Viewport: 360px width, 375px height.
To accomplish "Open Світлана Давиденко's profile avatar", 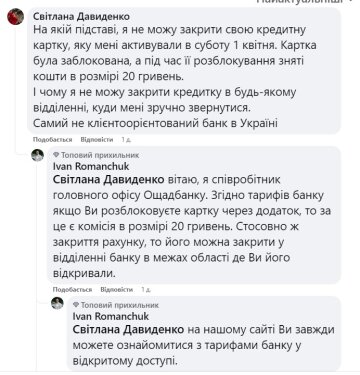I will pos(16,17).
